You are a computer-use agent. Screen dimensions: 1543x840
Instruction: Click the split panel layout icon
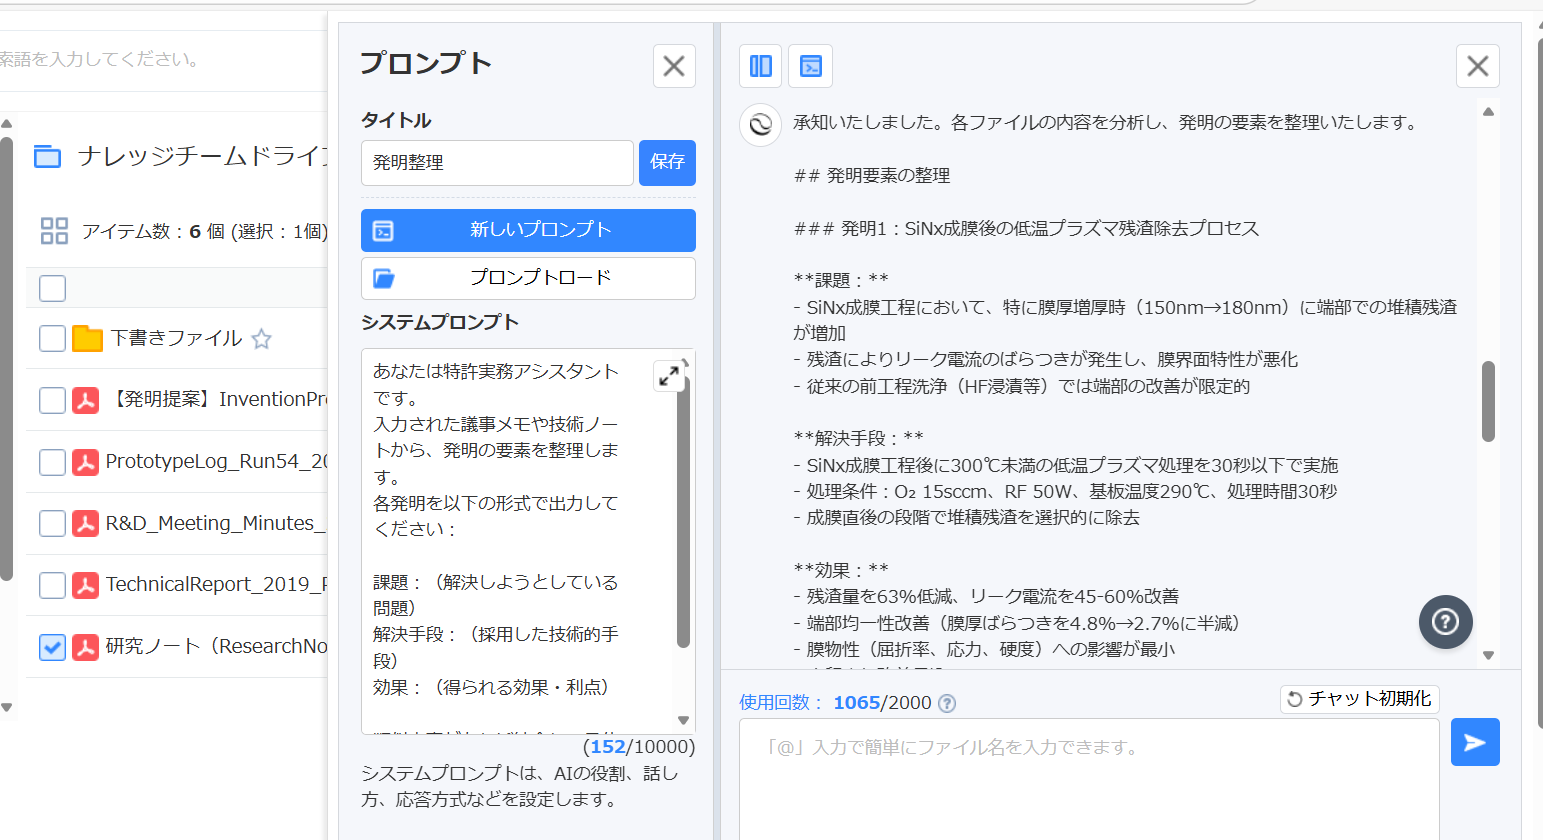(x=761, y=66)
